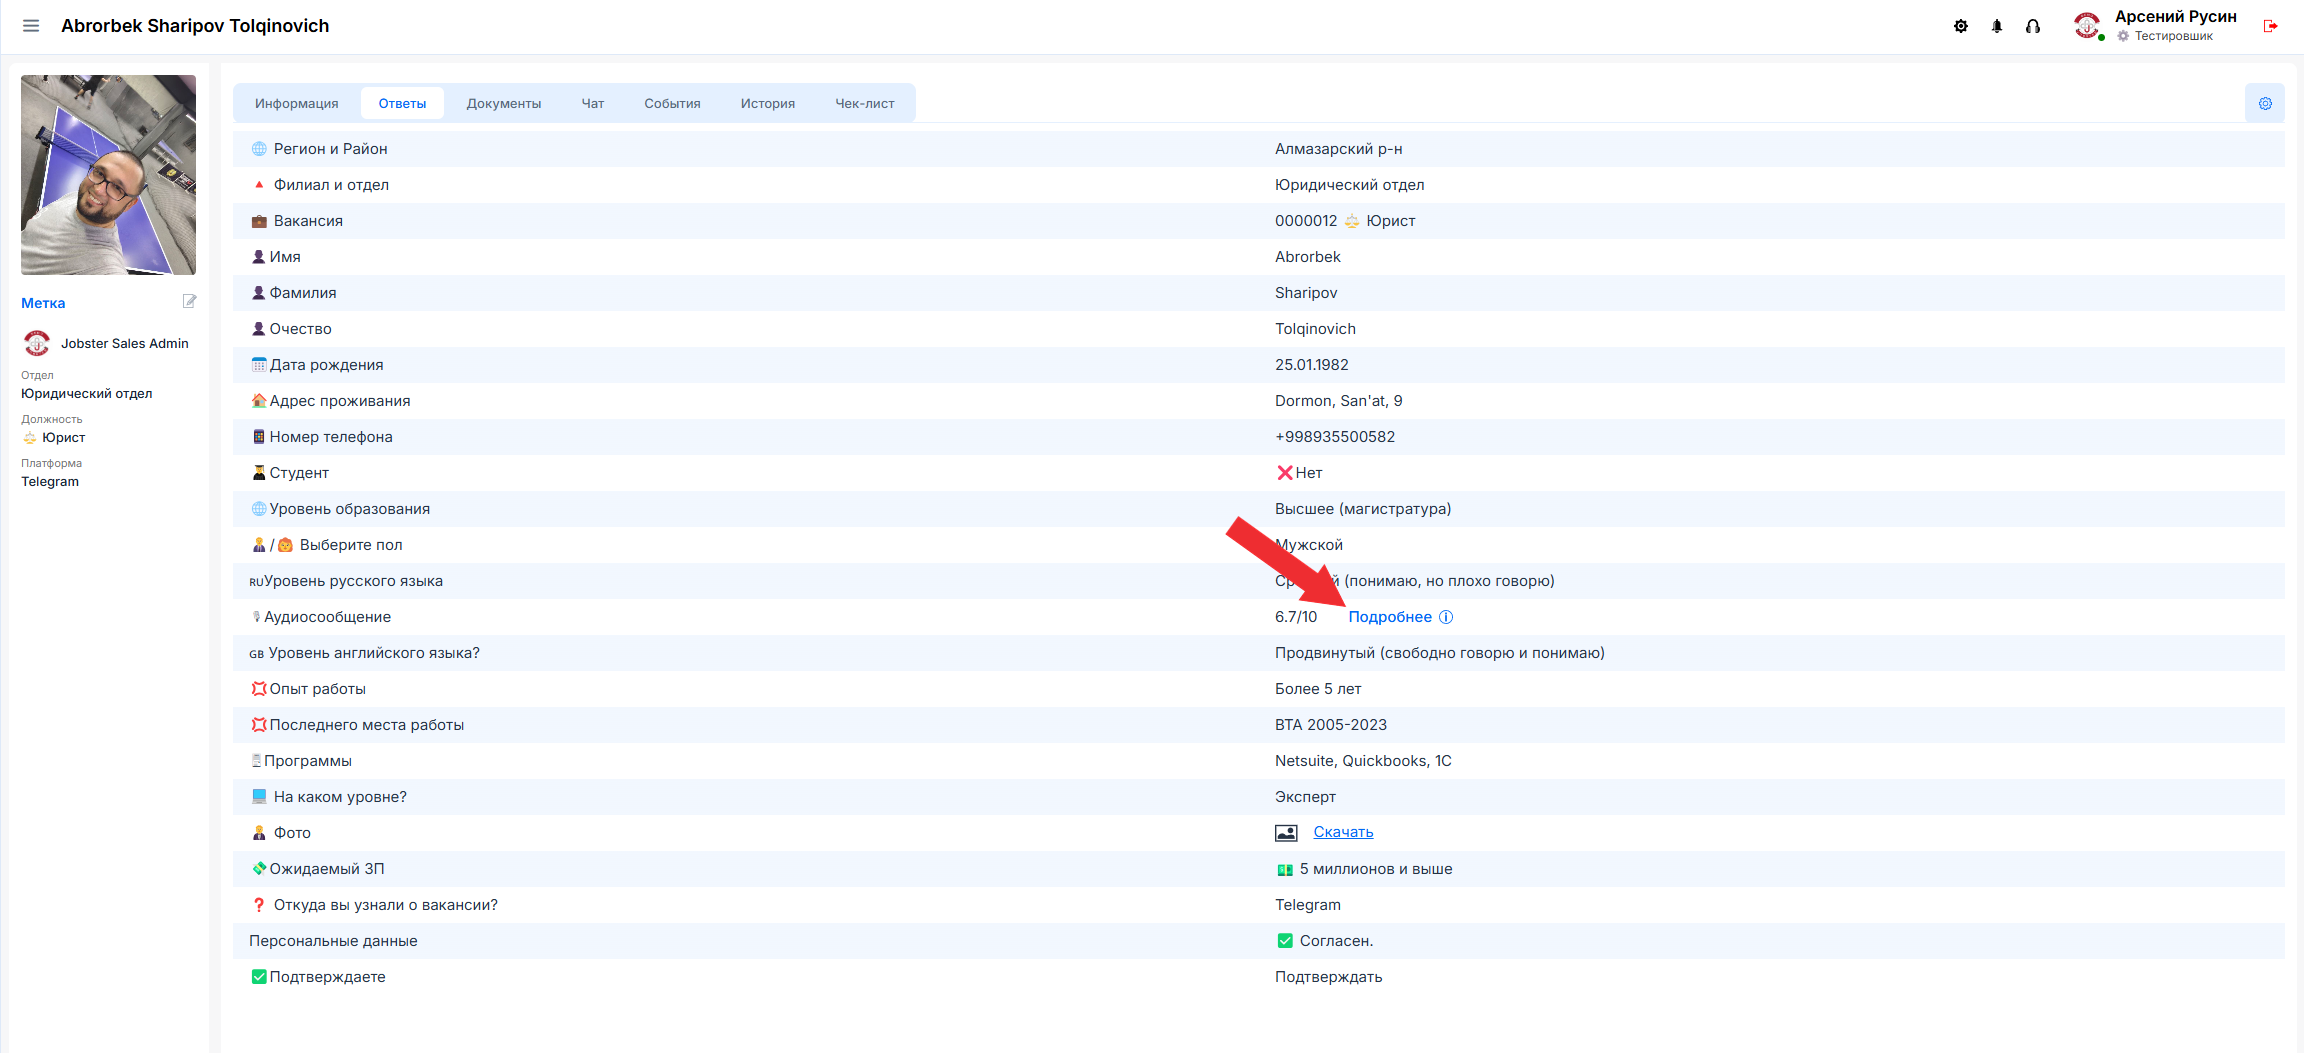
Task: Click the briefcase icon by Вакансия
Action: click(259, 221)
